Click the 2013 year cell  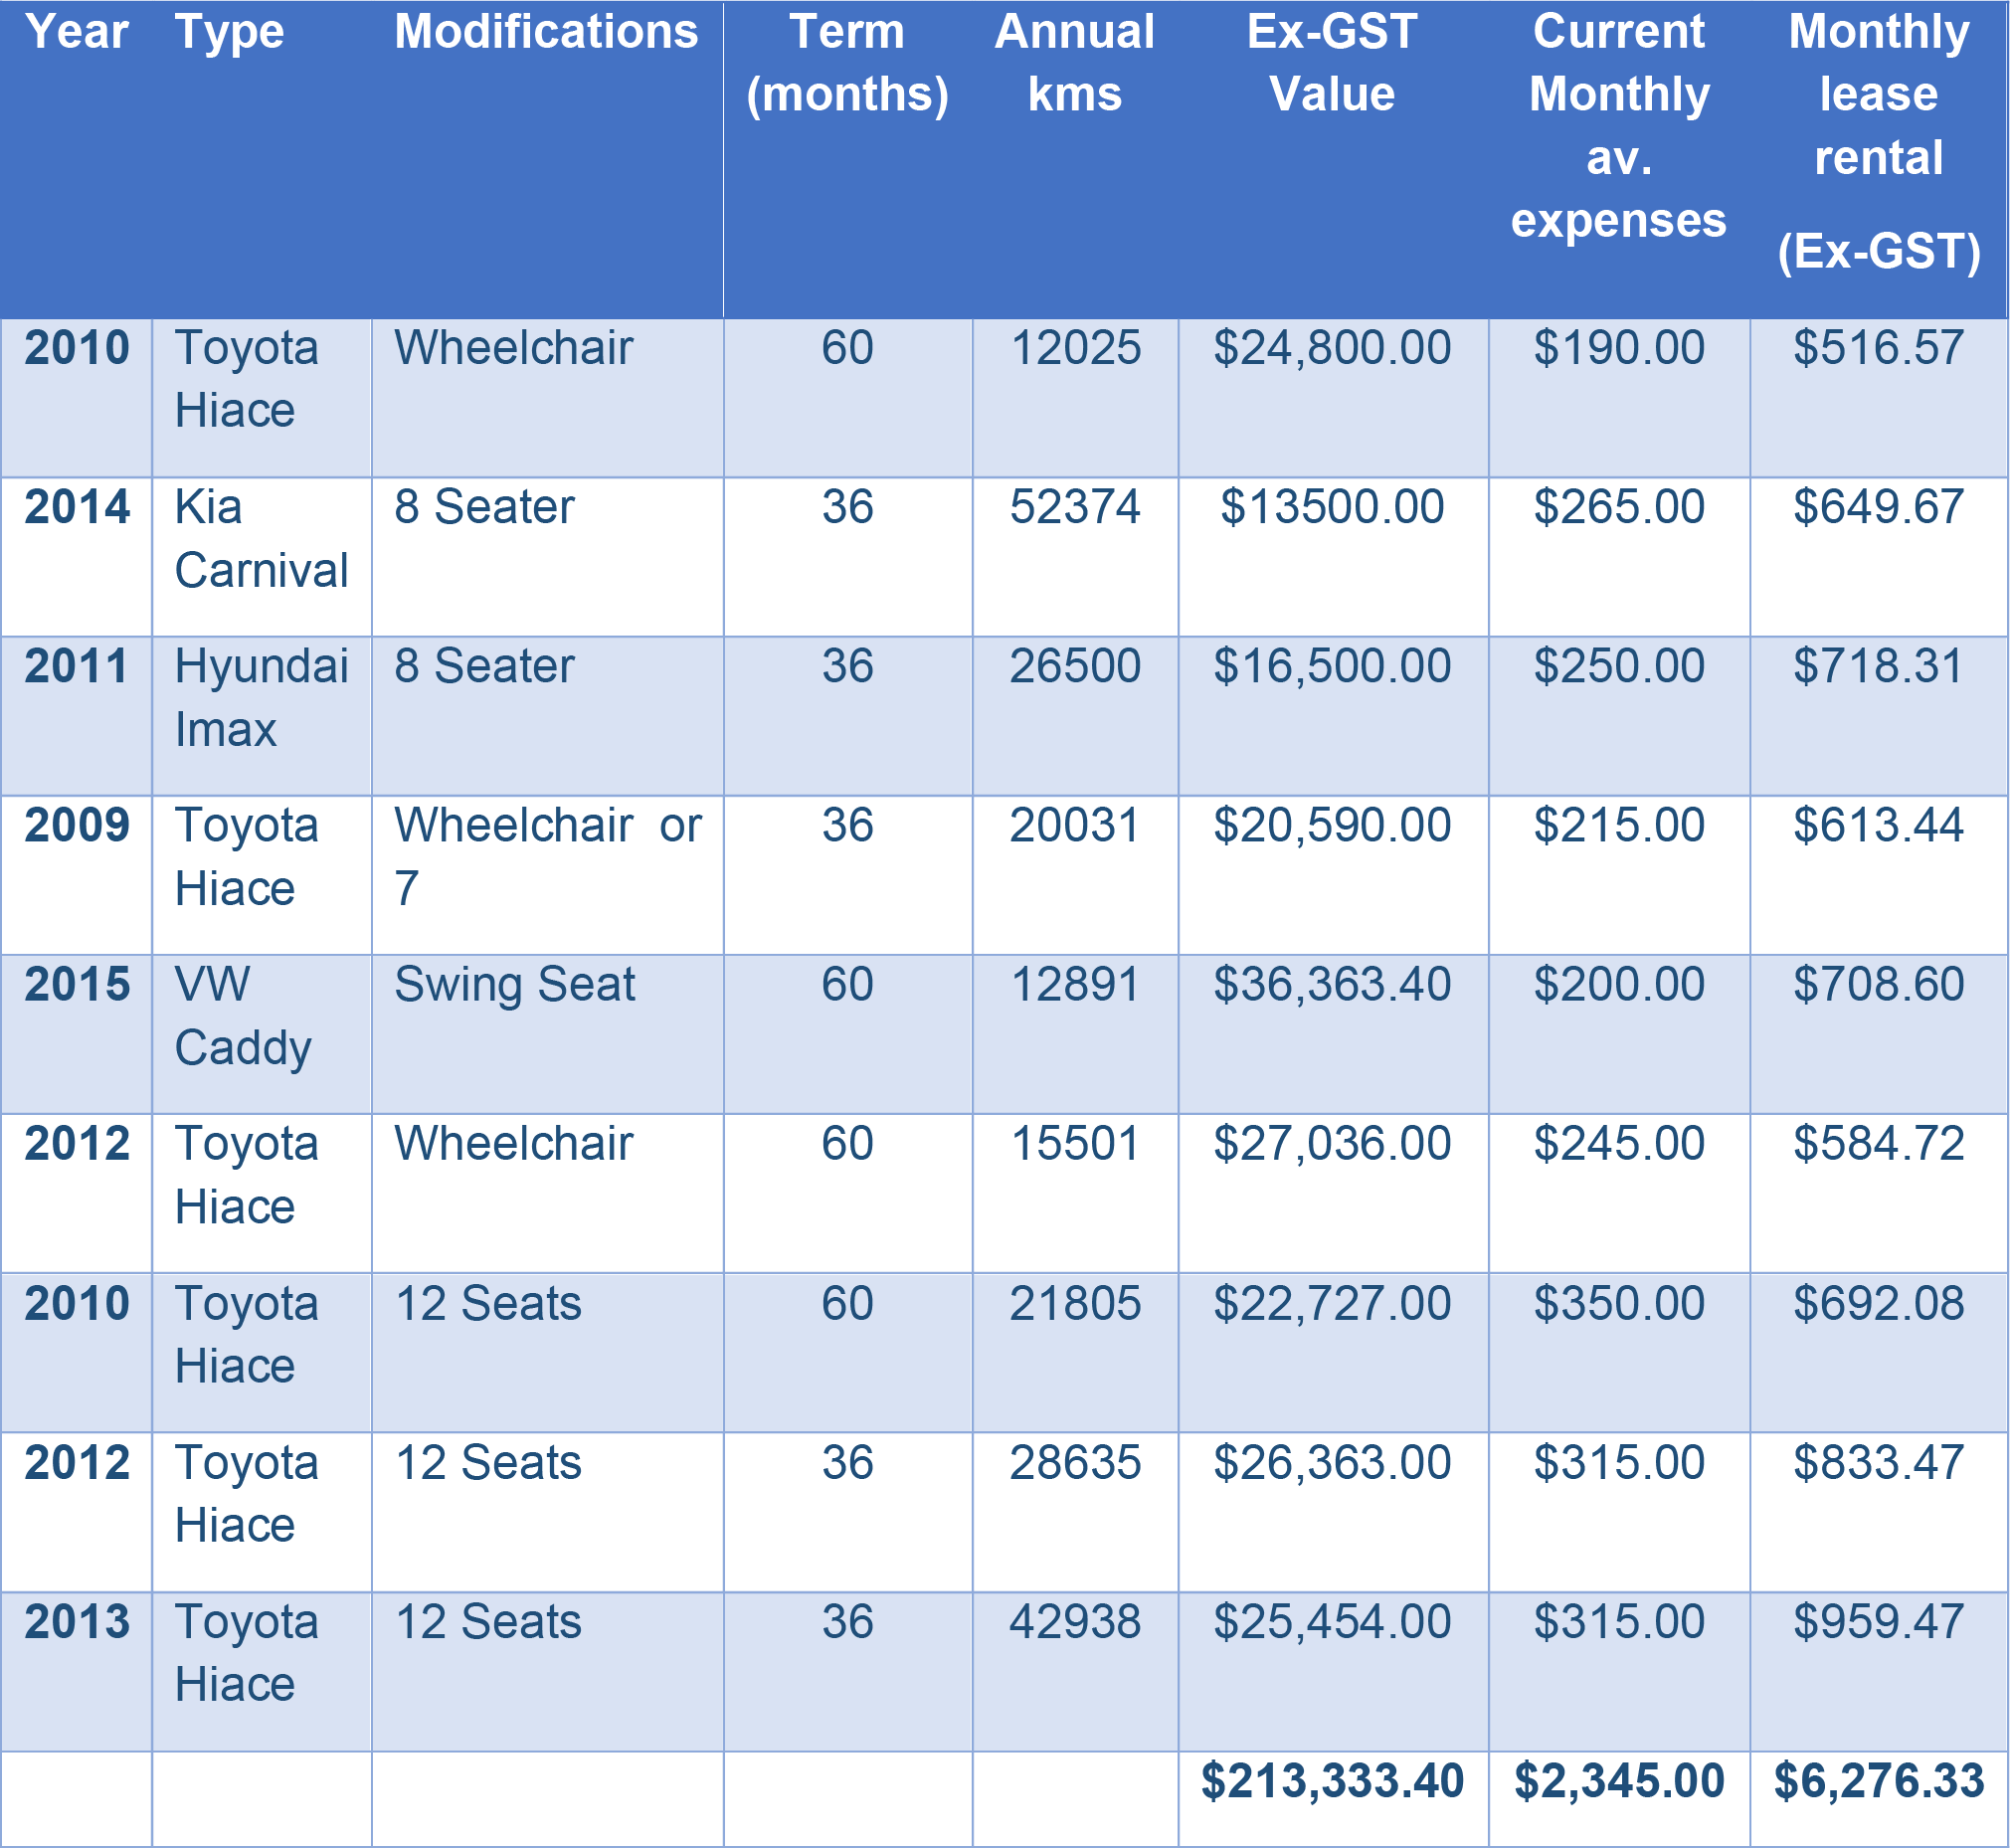pos(76,1622)
